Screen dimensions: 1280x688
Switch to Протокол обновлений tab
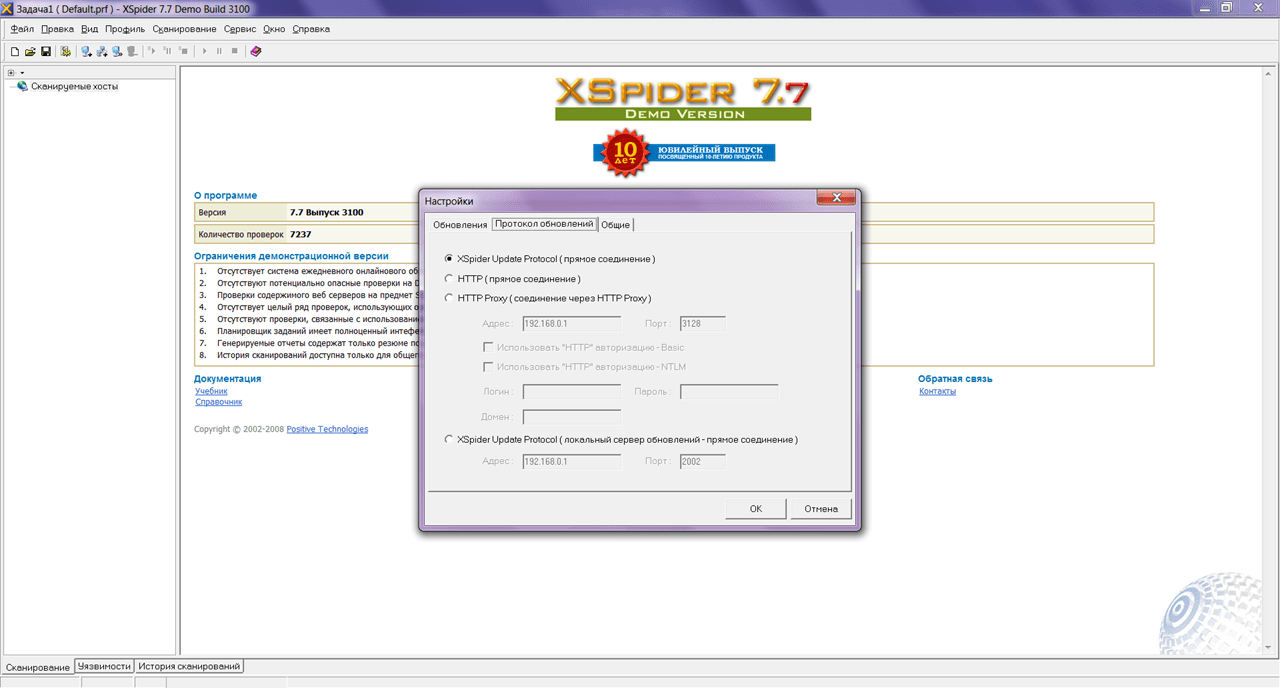click(x=545, y=224)
